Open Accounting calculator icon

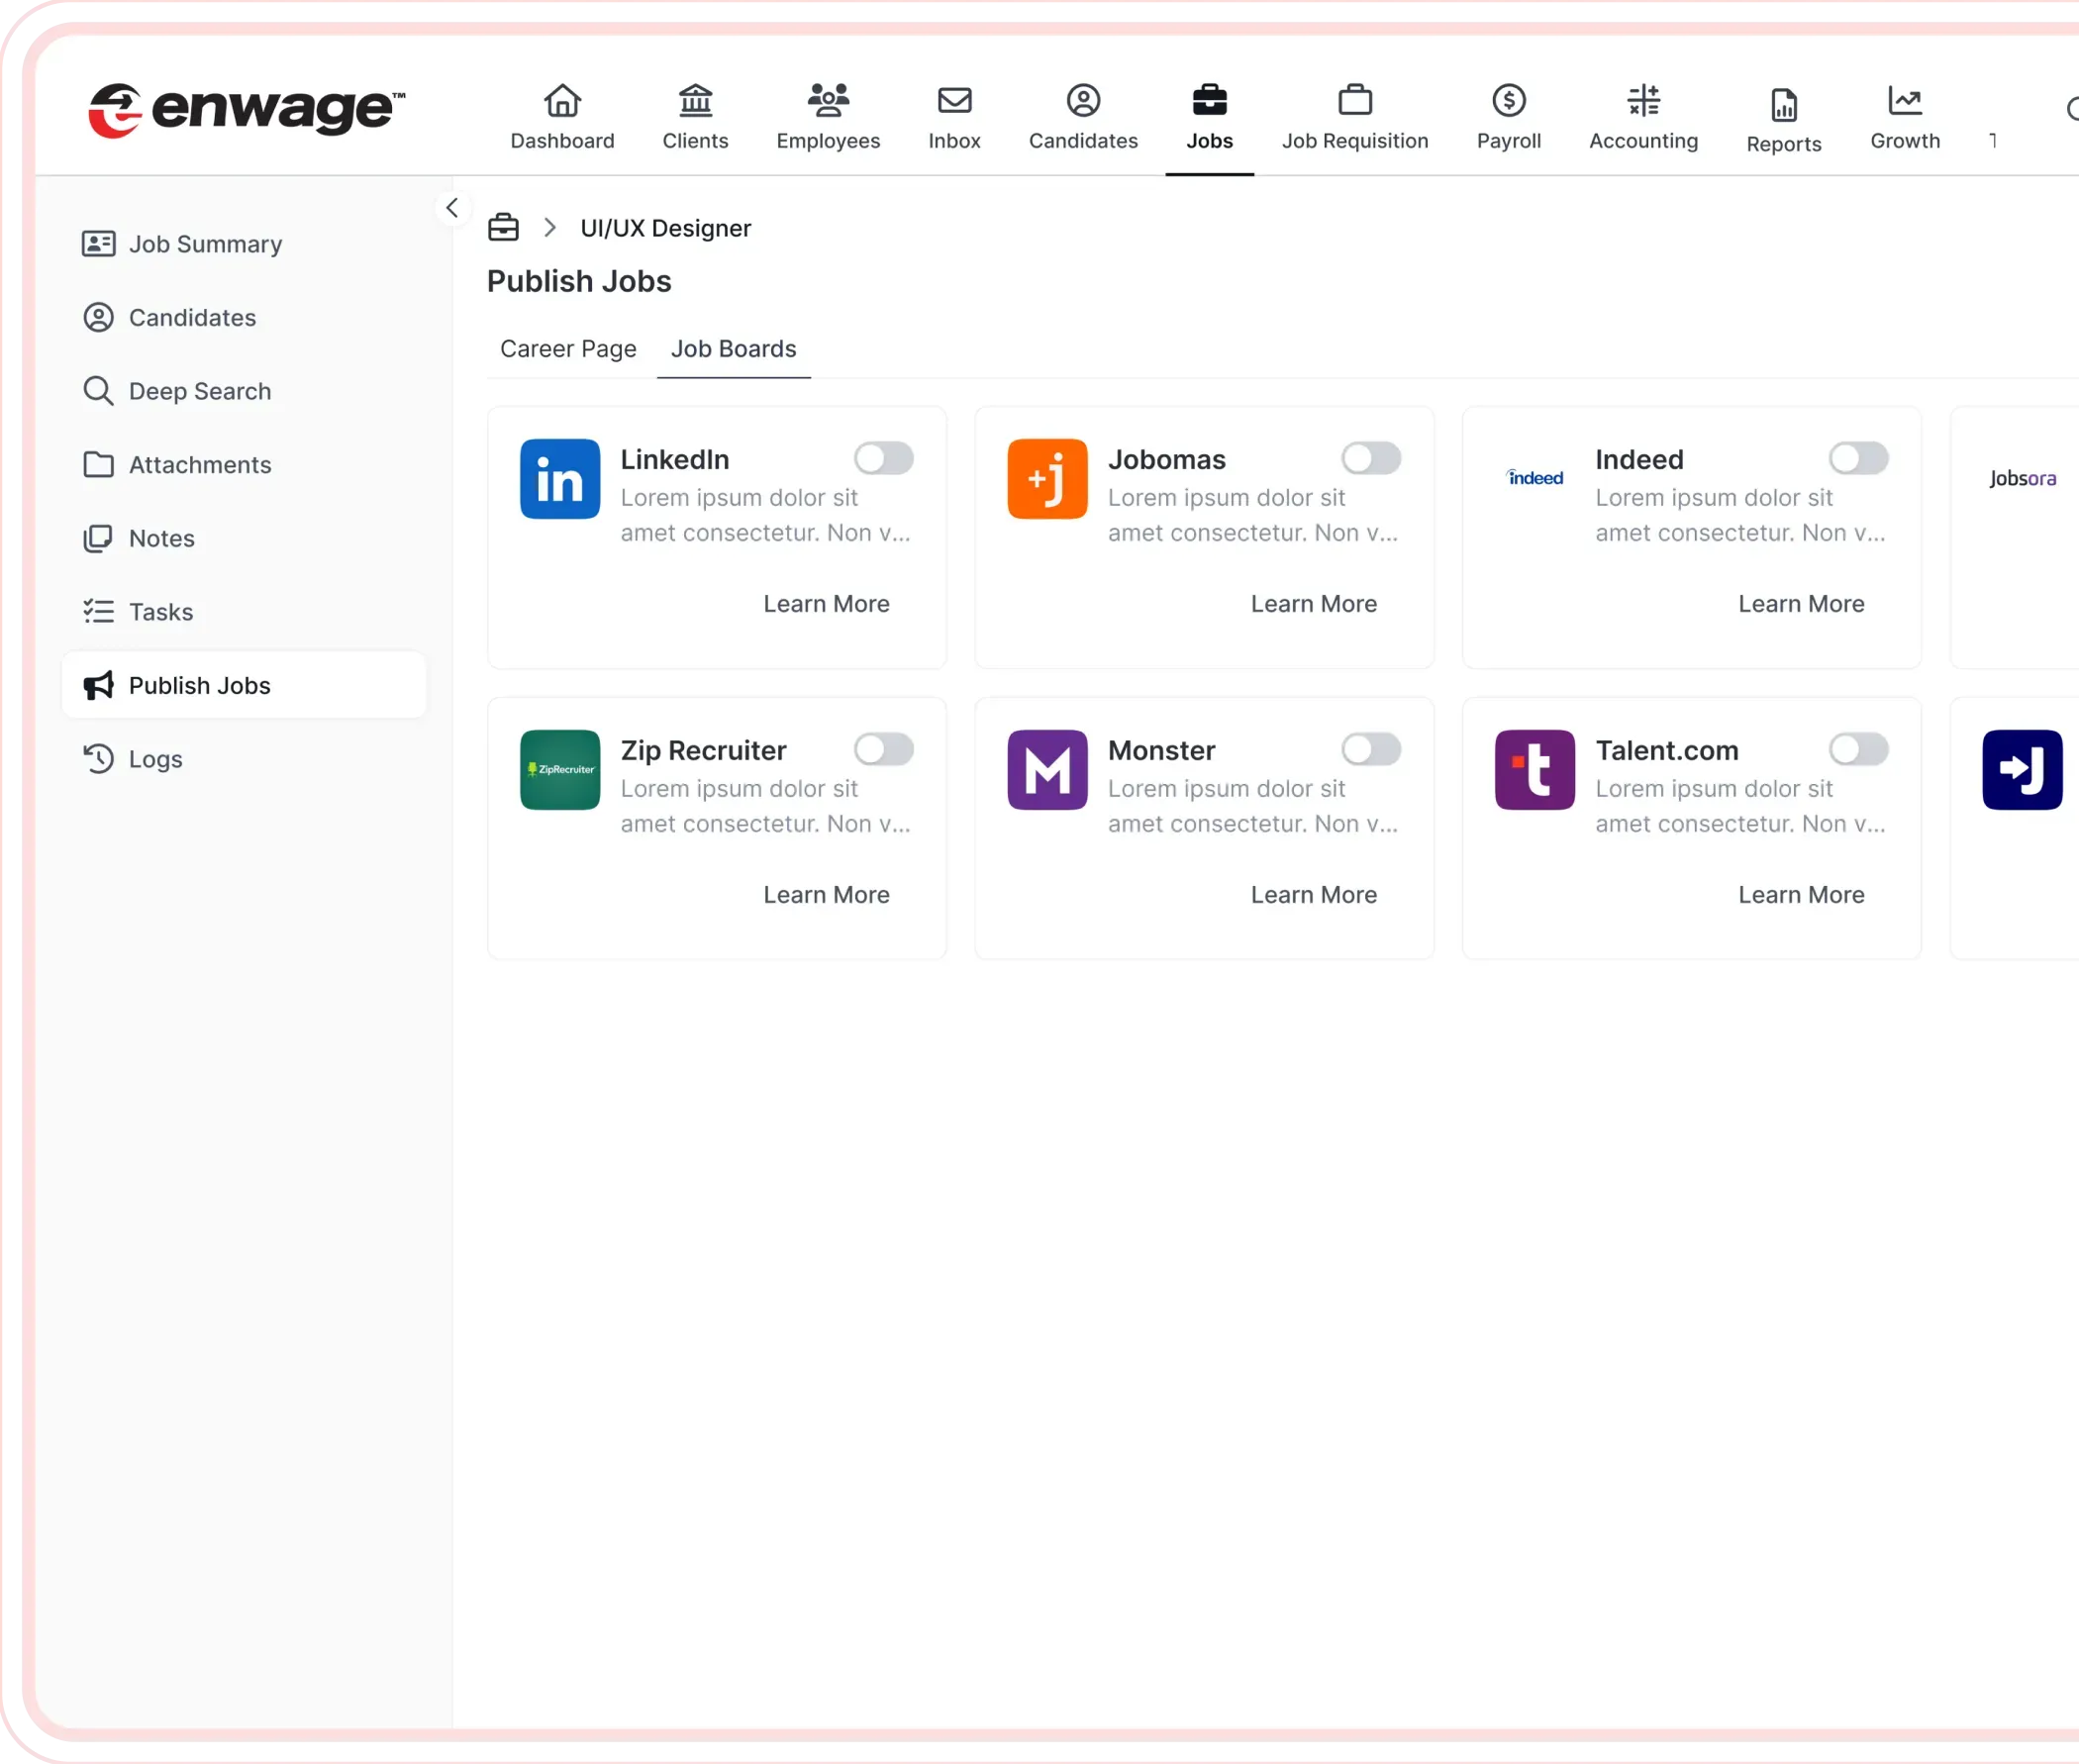[1643, 101]
